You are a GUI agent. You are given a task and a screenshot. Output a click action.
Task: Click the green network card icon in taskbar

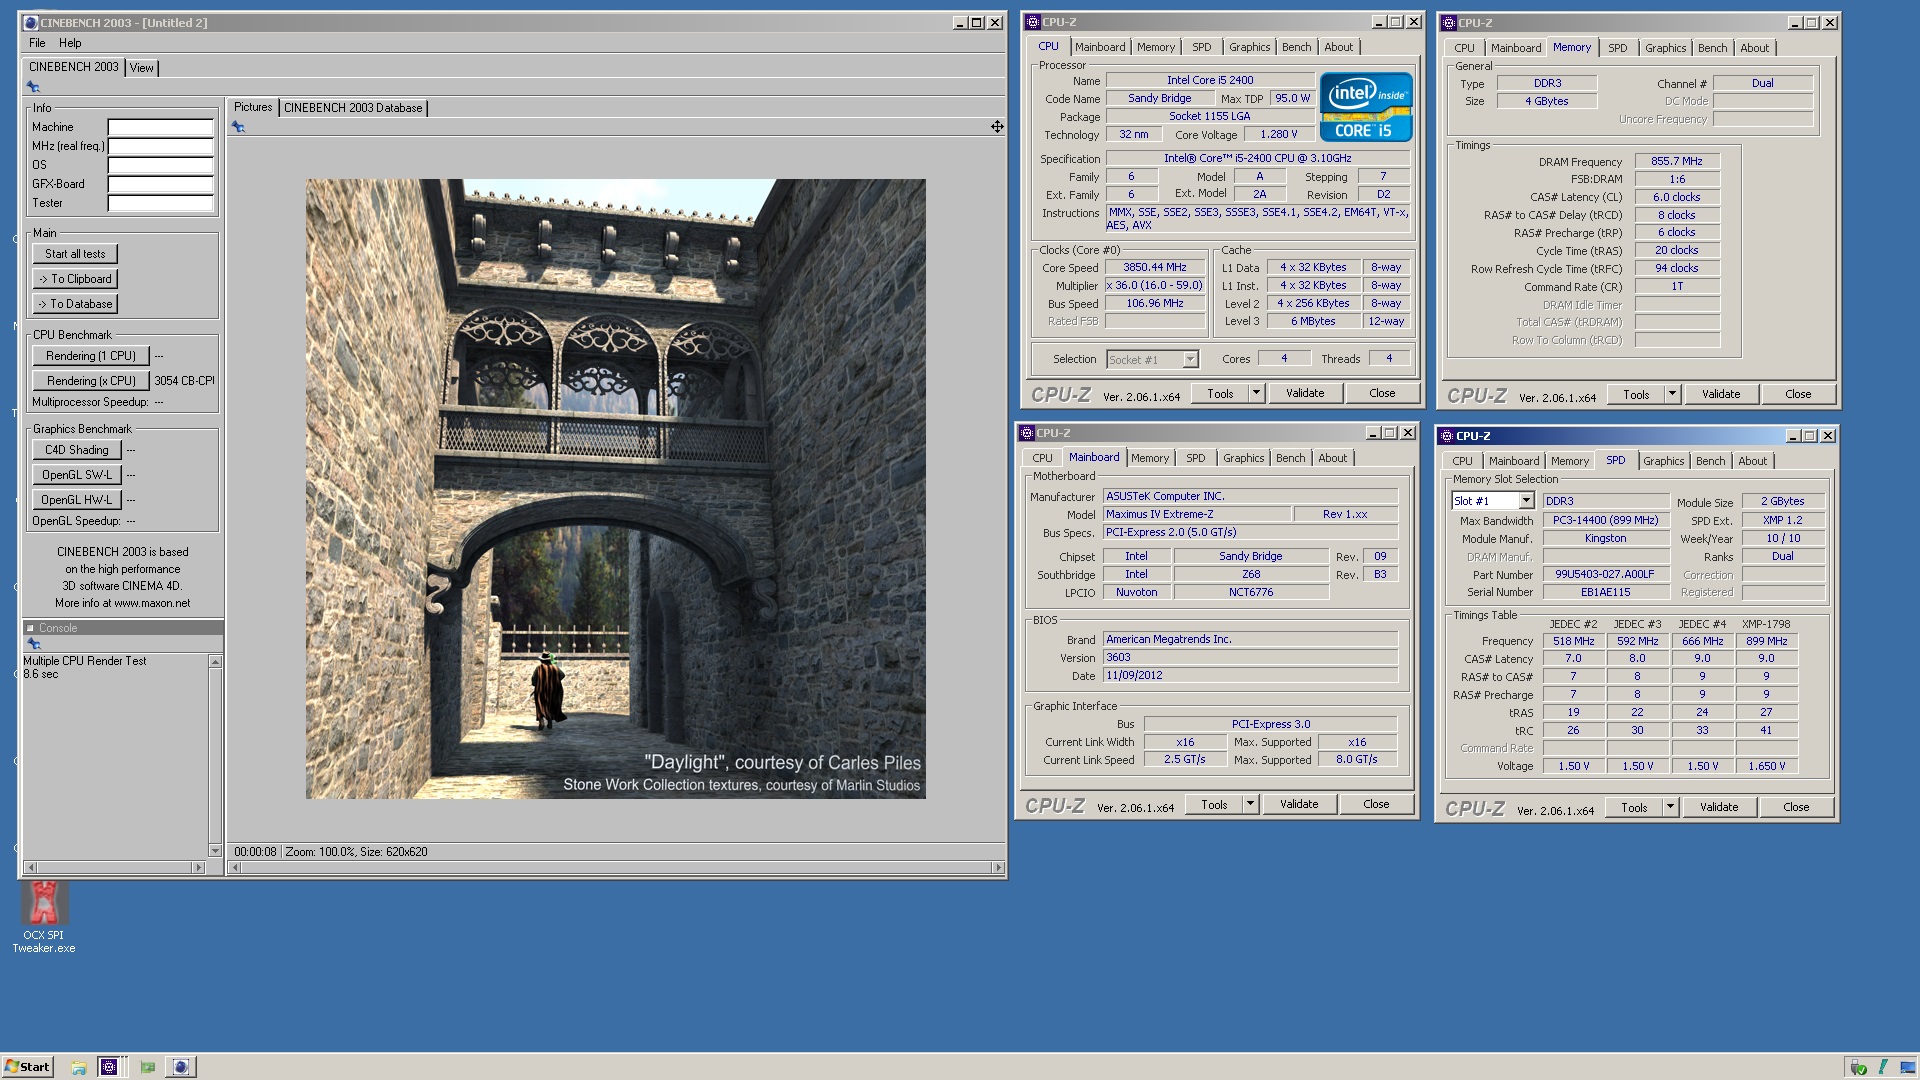click(x=147, y=1067)
